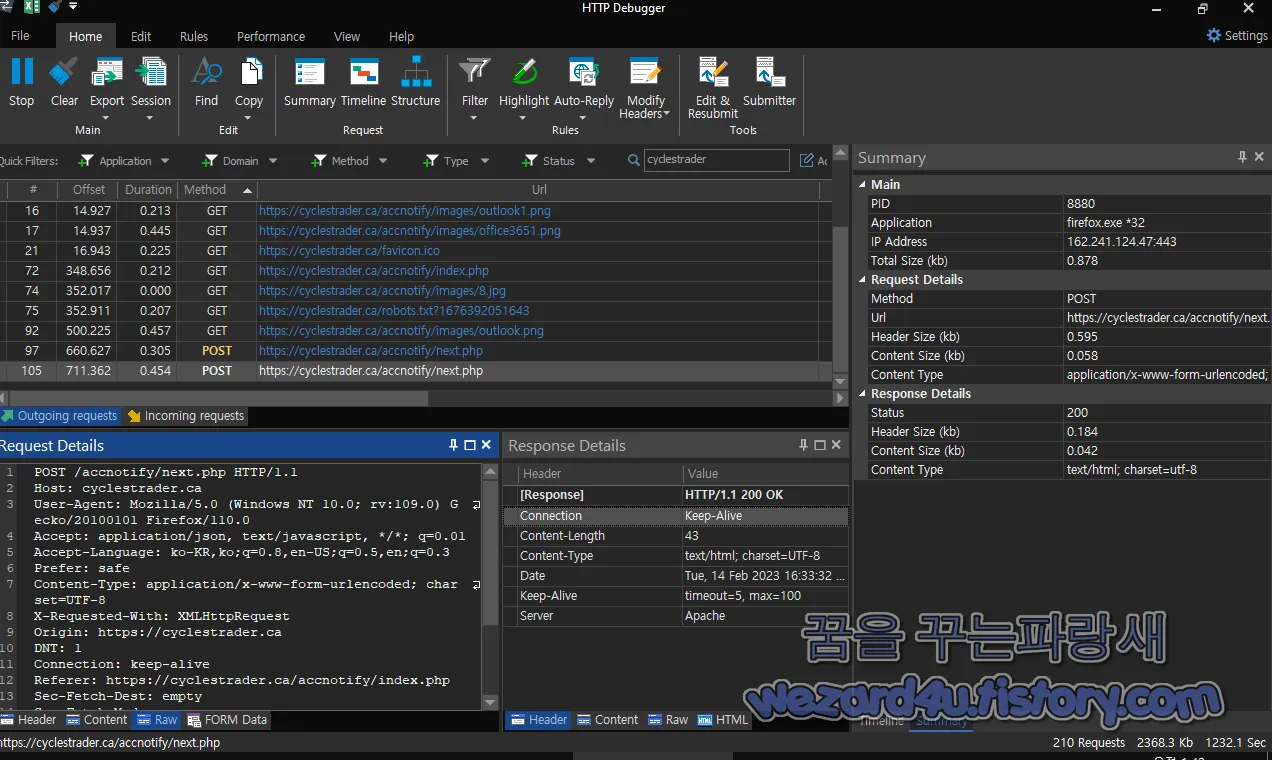This screenshot has height=760, width=1272.
Task: Click the Edit & Resubmit icon
Action: pos(713,73)
